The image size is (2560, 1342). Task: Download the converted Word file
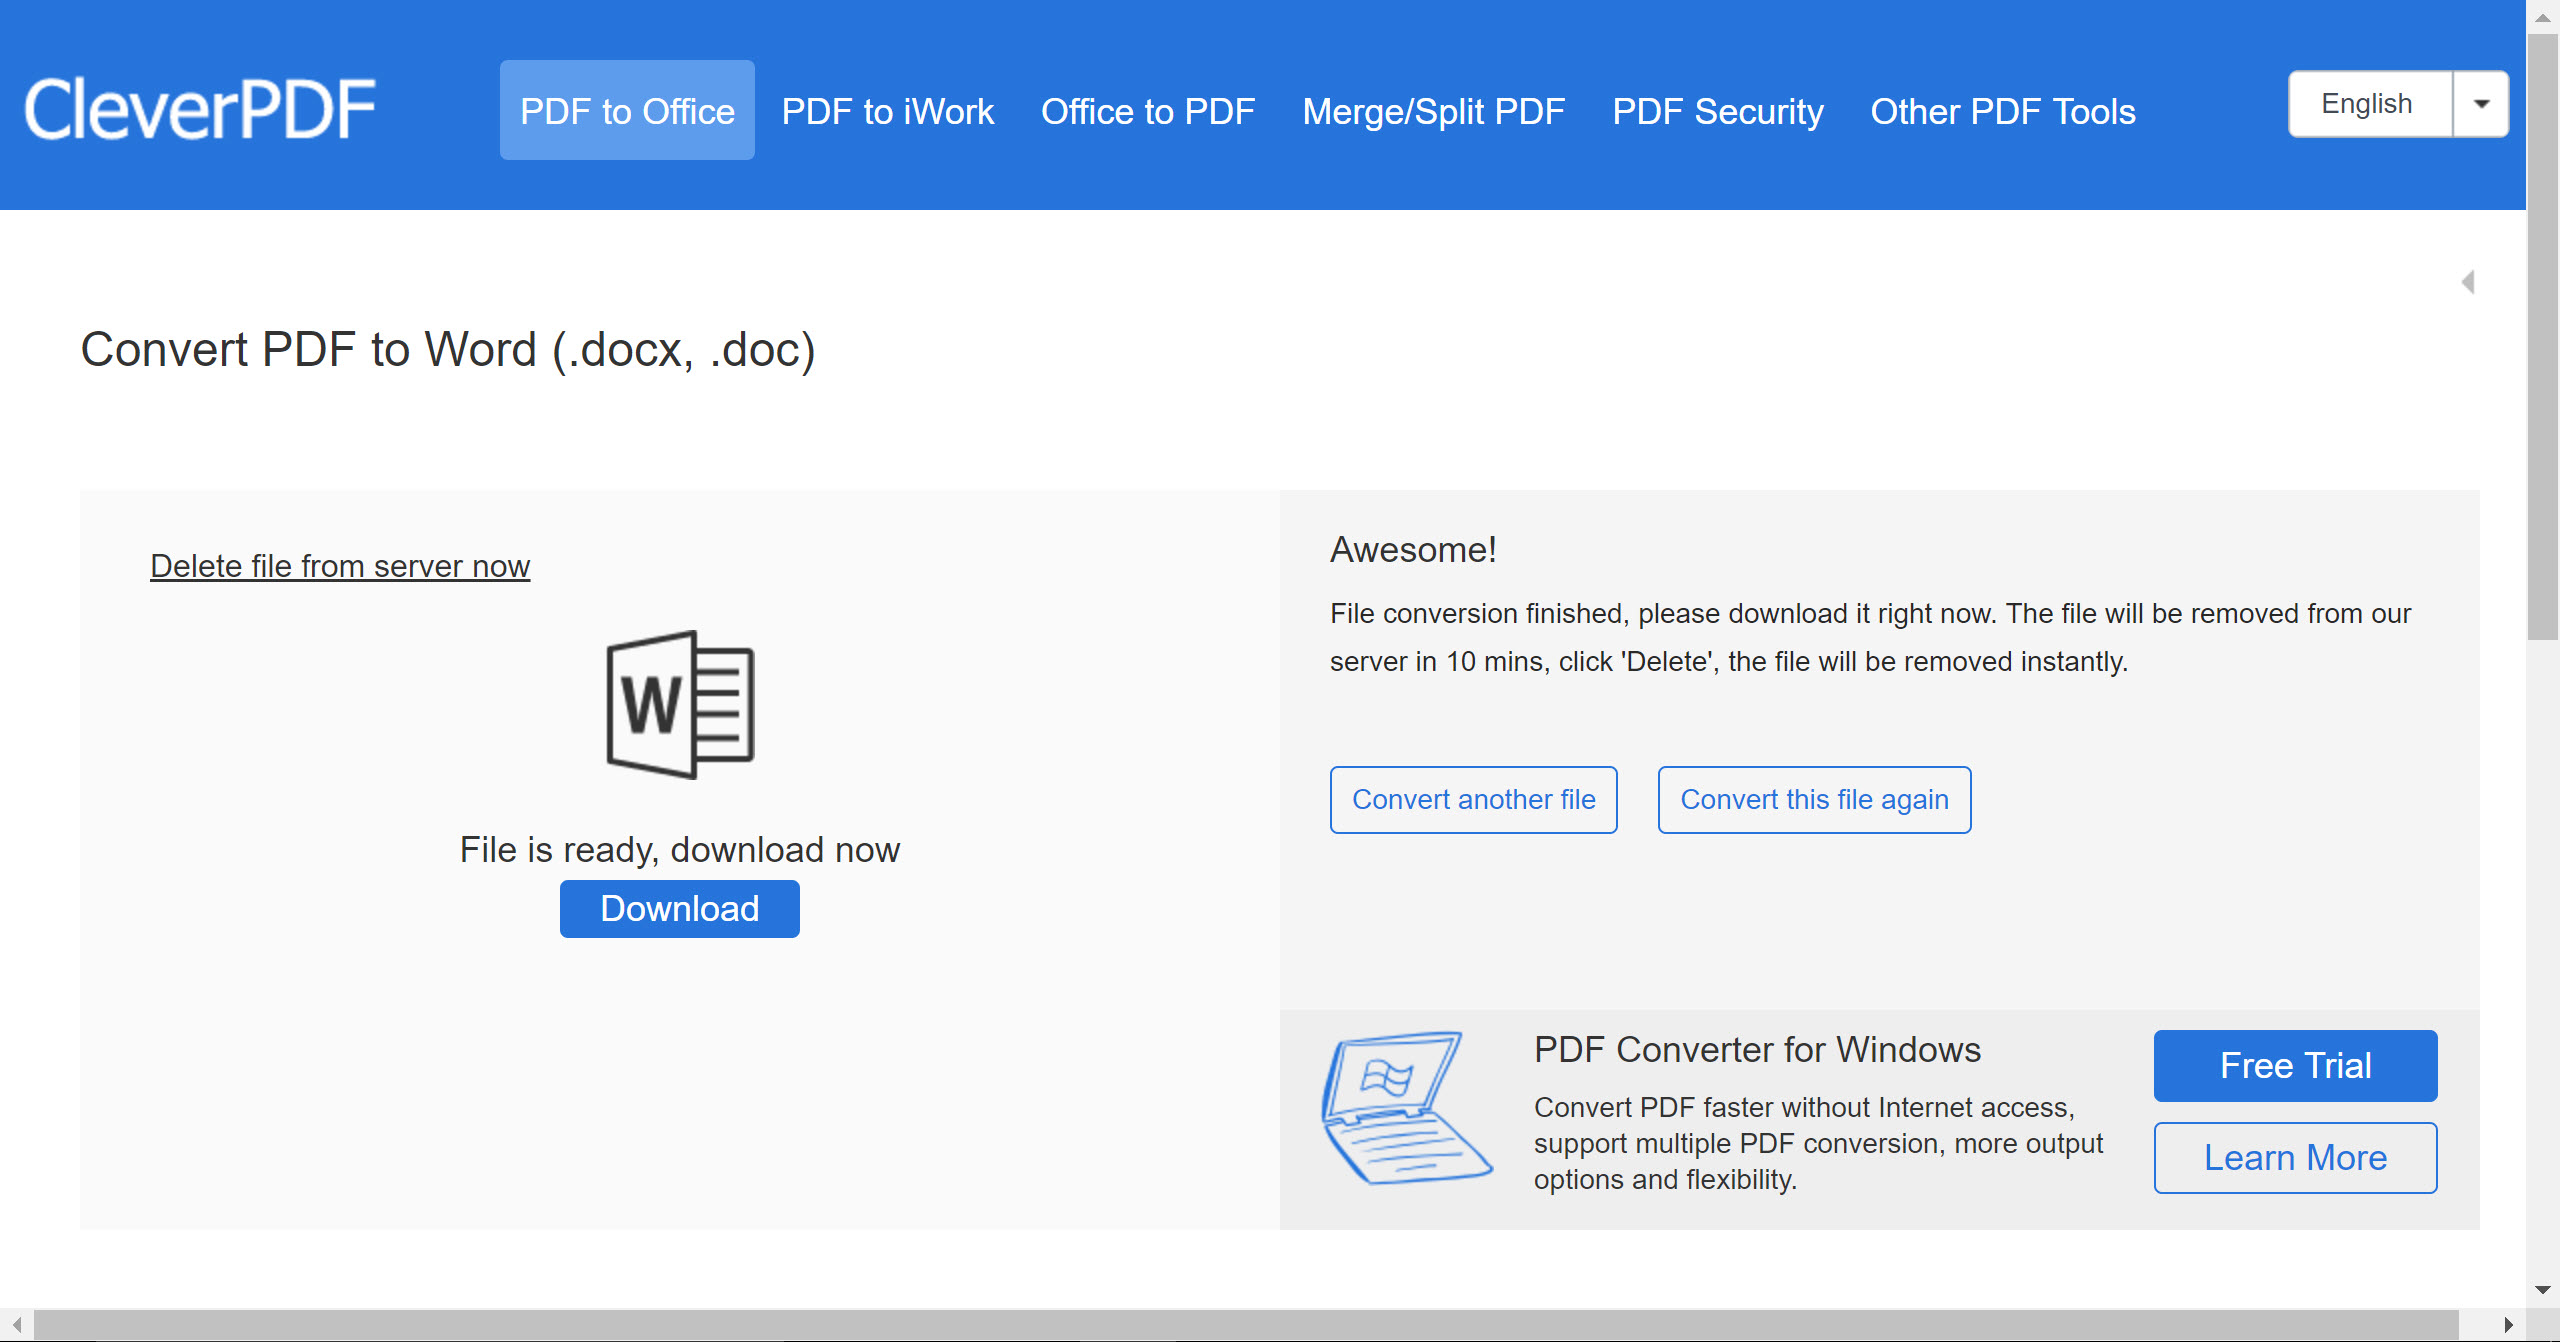point(680,909)
